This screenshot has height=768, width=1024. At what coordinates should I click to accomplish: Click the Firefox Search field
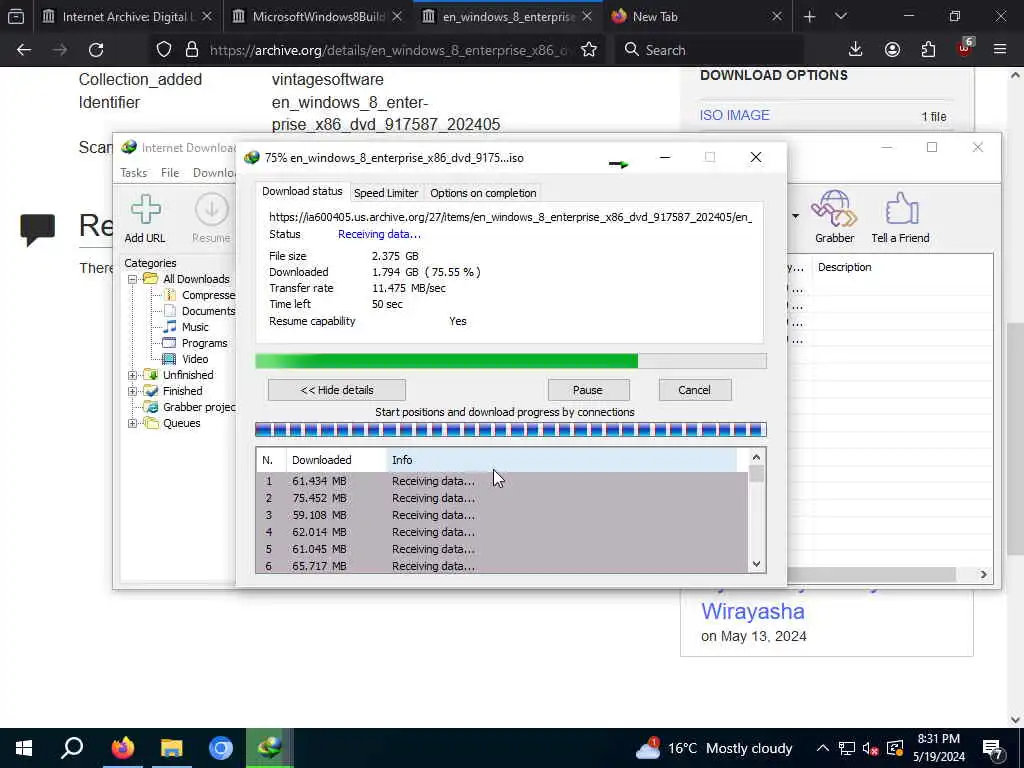[709, 50]
